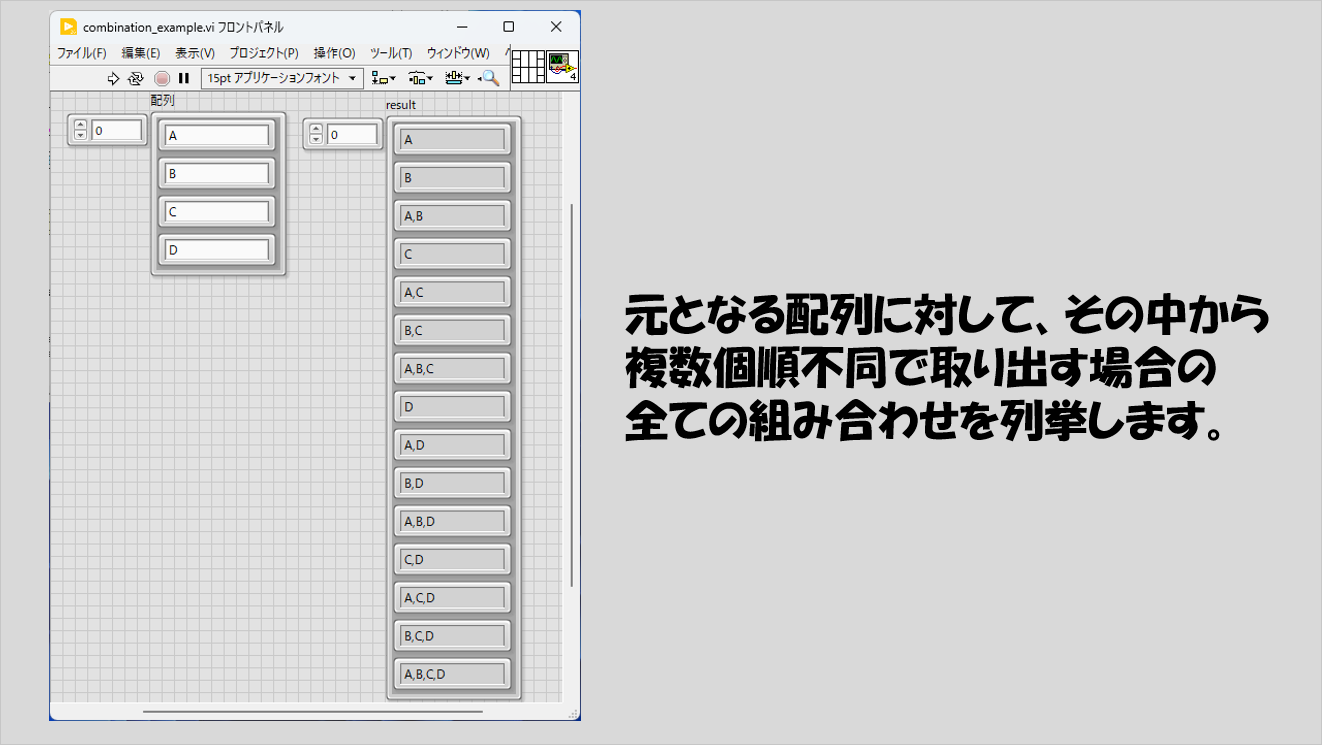Screen dimensions: 1322x745
Task: Start Run Continuously mode
Action: tap(136, 78)
